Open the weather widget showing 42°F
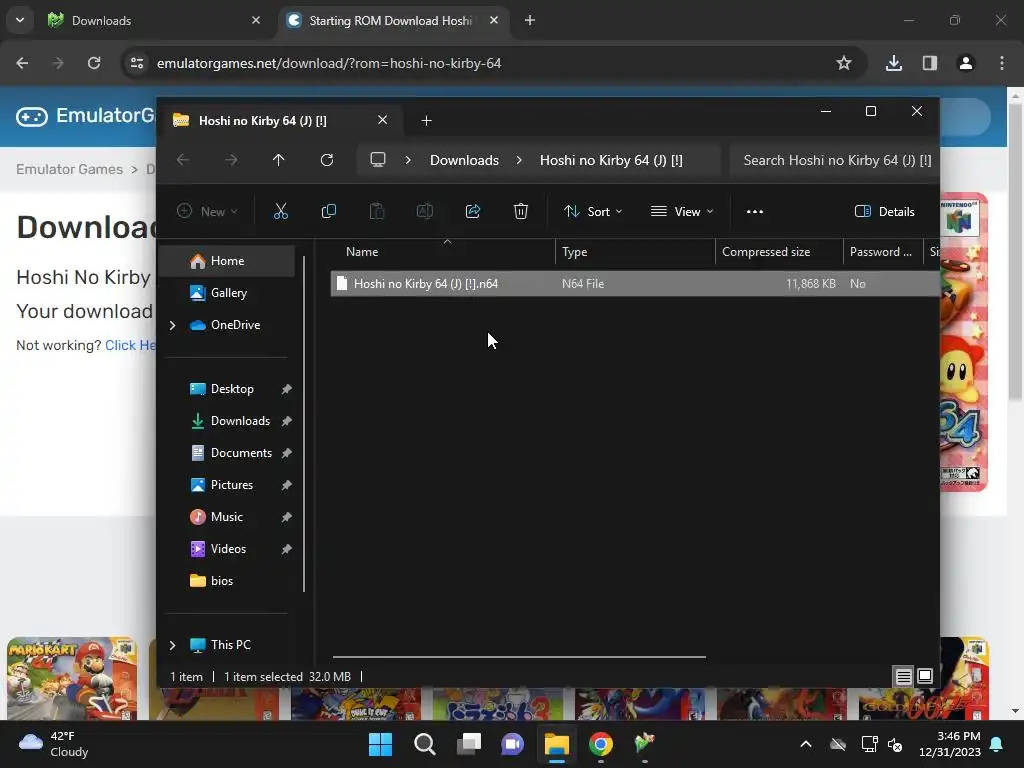1024x768 pixels. click(x=54, y=744)
